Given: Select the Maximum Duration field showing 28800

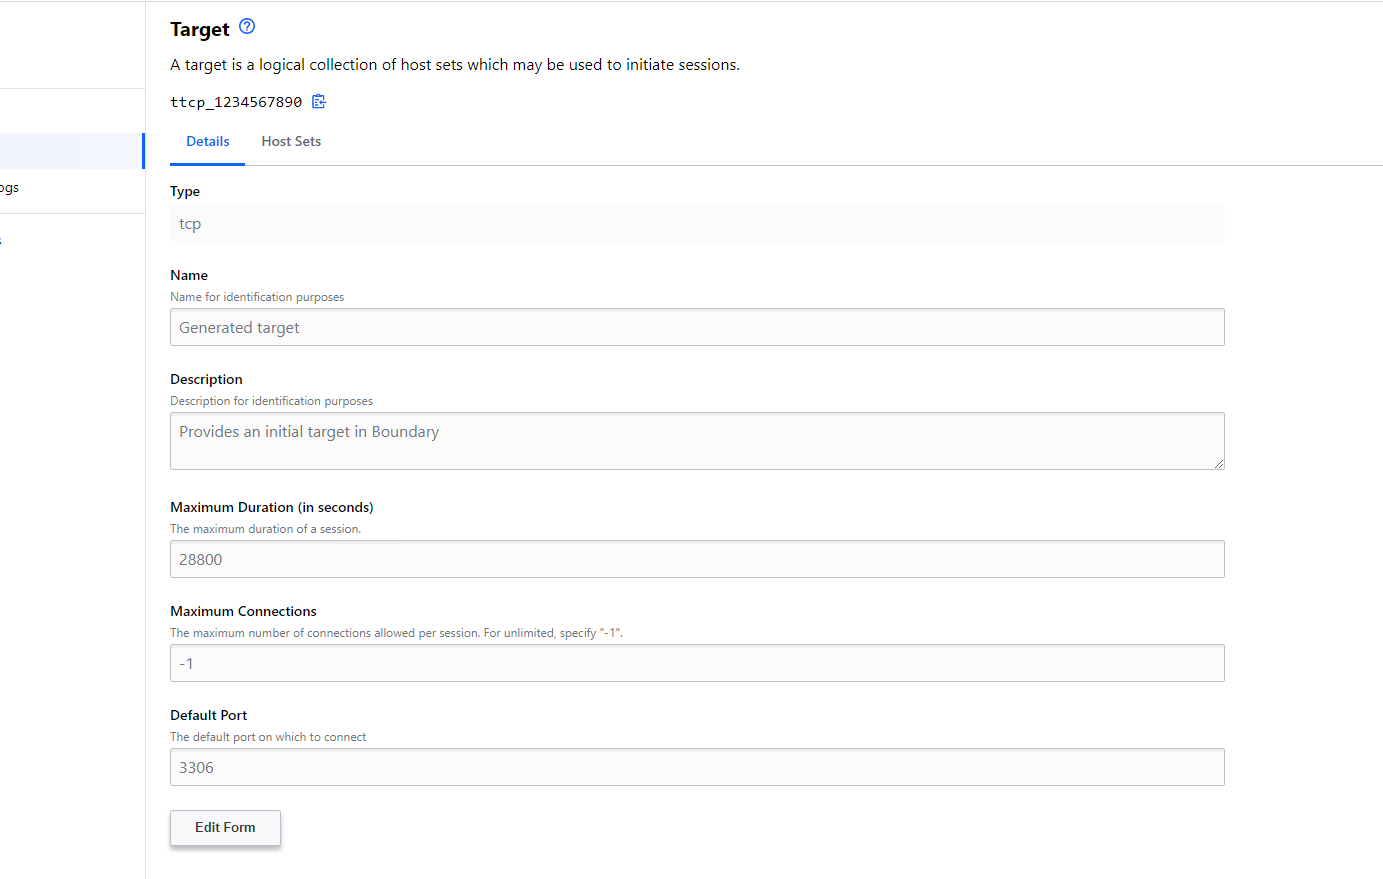Looking at the screenshot, I should click(x=696, y=560).
